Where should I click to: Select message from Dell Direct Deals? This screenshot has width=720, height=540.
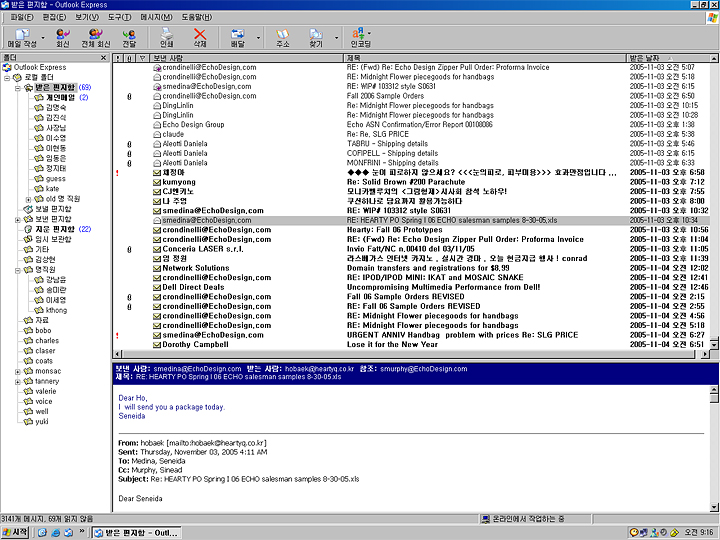pyautogui.click(x=411, y=287)
